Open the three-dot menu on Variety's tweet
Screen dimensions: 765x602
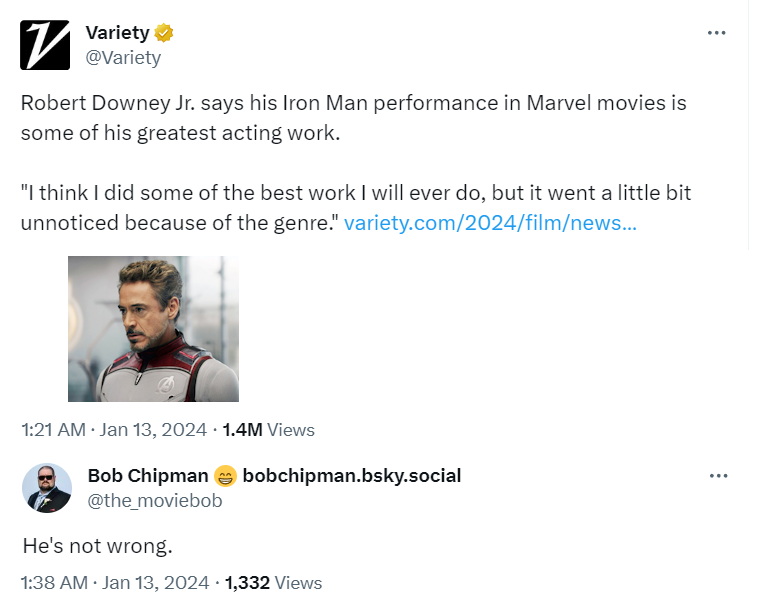(716, 33)
